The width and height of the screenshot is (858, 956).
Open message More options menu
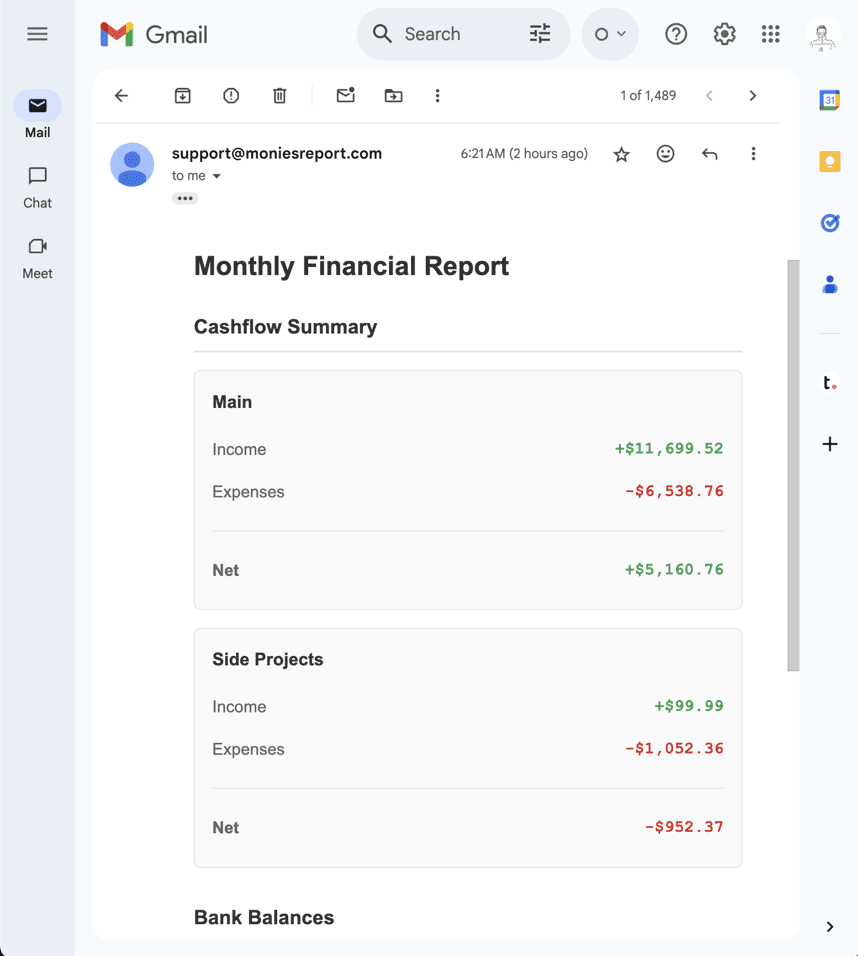(x=753, y=154)
